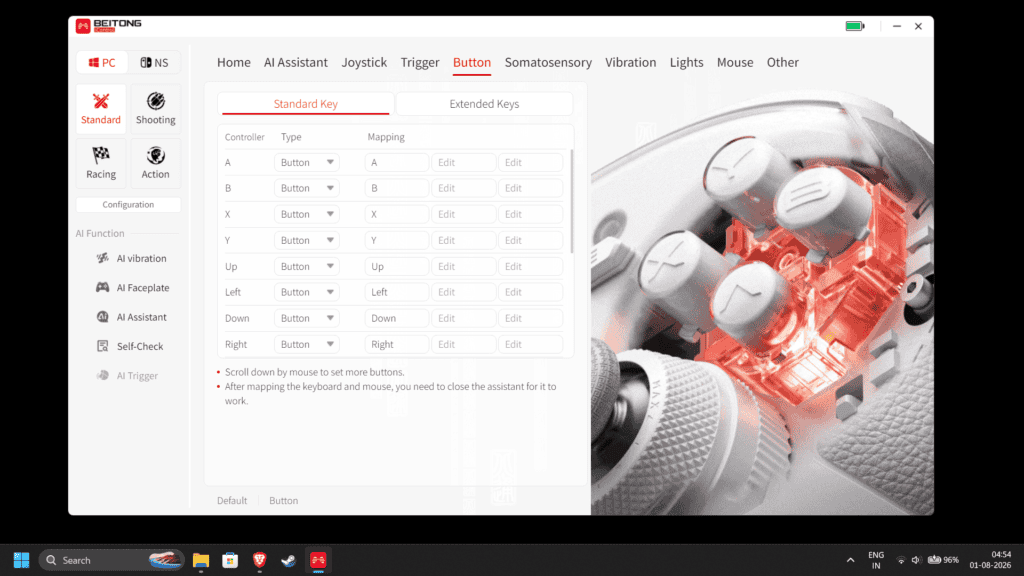
Task: Switch to NS platform mode
Action: pyautogui.click(x=154, y=63)
